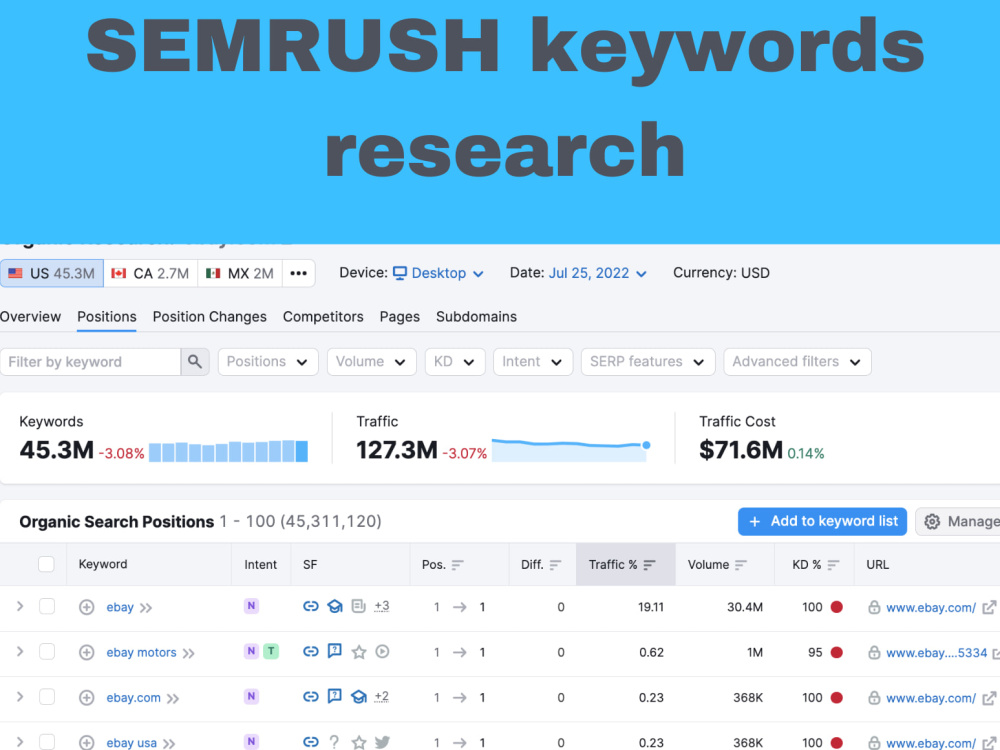Click people also ask icon in ebay.com row

pos(335,696)
